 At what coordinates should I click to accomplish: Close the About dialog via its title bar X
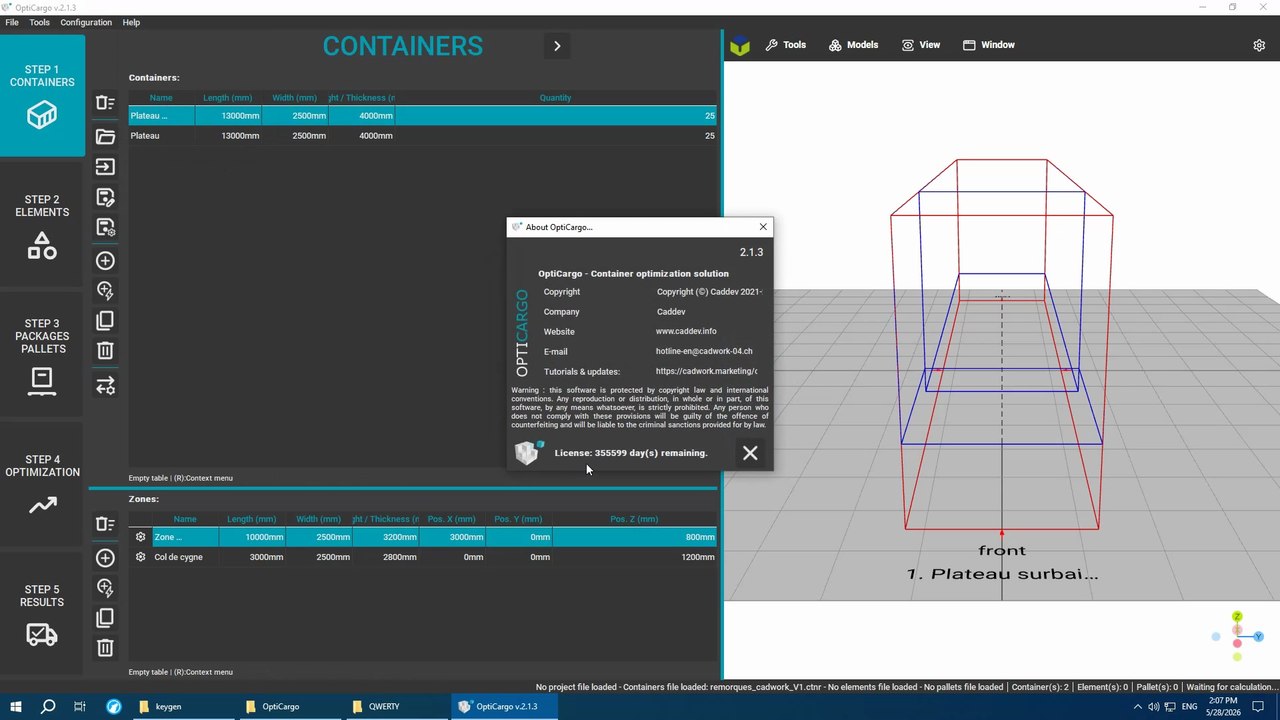763,227
